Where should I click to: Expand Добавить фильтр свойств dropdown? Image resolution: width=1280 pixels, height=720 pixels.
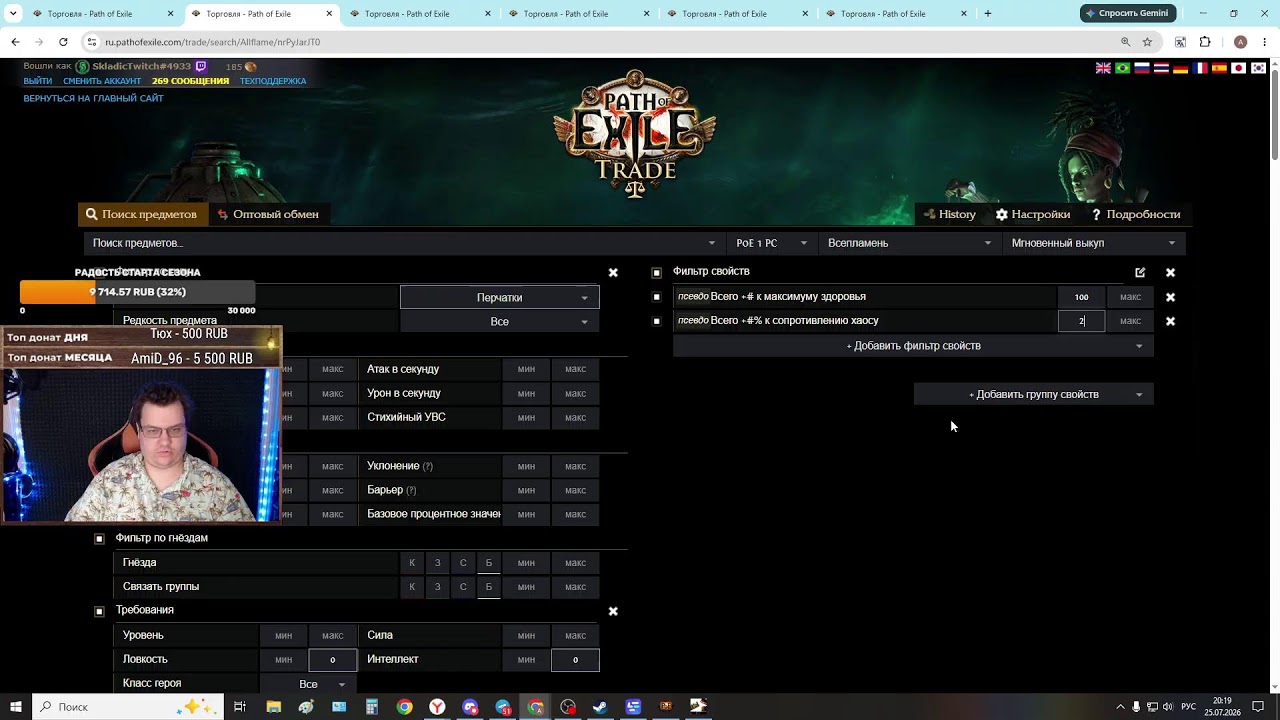(914, 346)
